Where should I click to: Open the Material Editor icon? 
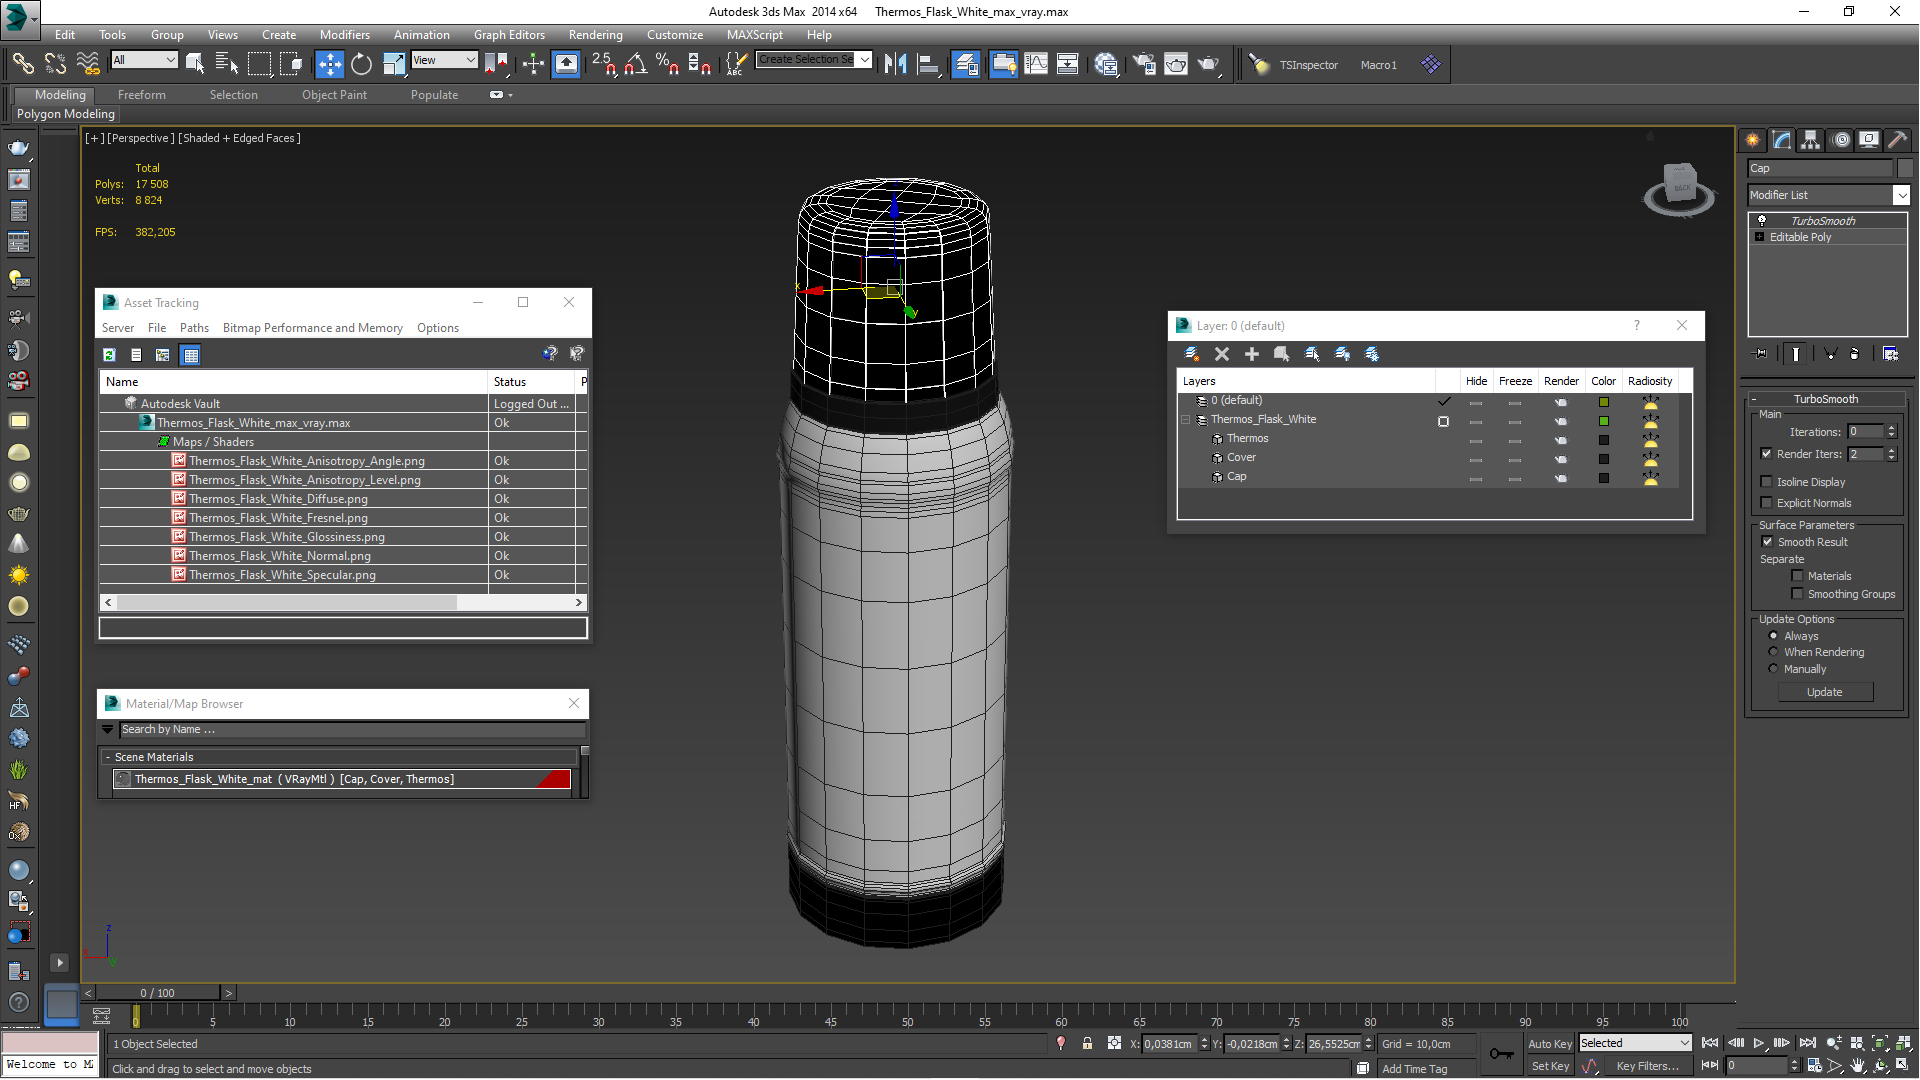(1106, 64)
